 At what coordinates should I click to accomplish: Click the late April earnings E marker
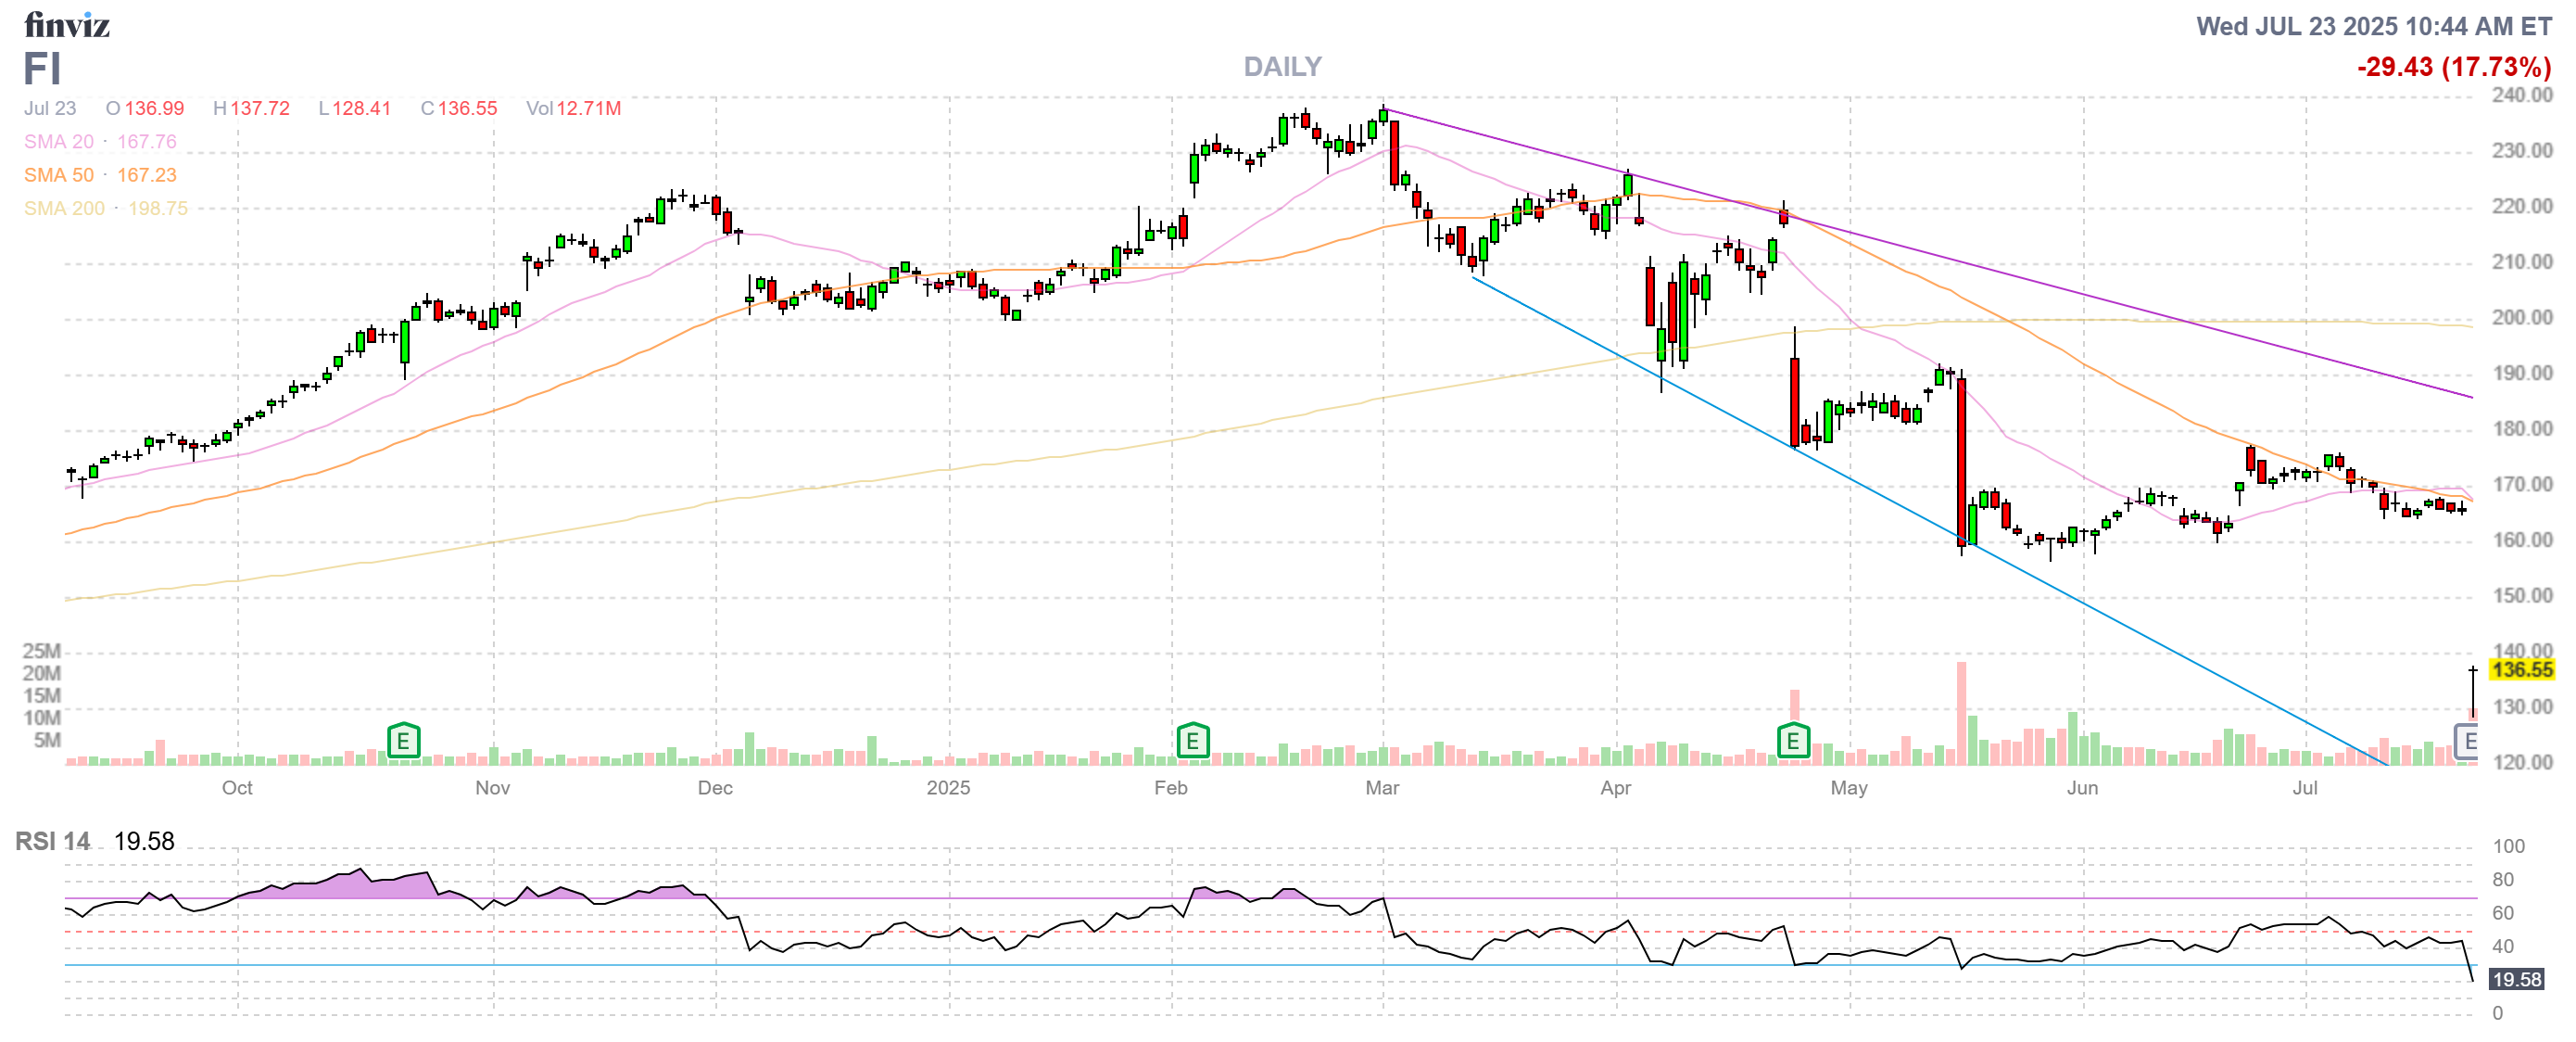coord(1792,741)
